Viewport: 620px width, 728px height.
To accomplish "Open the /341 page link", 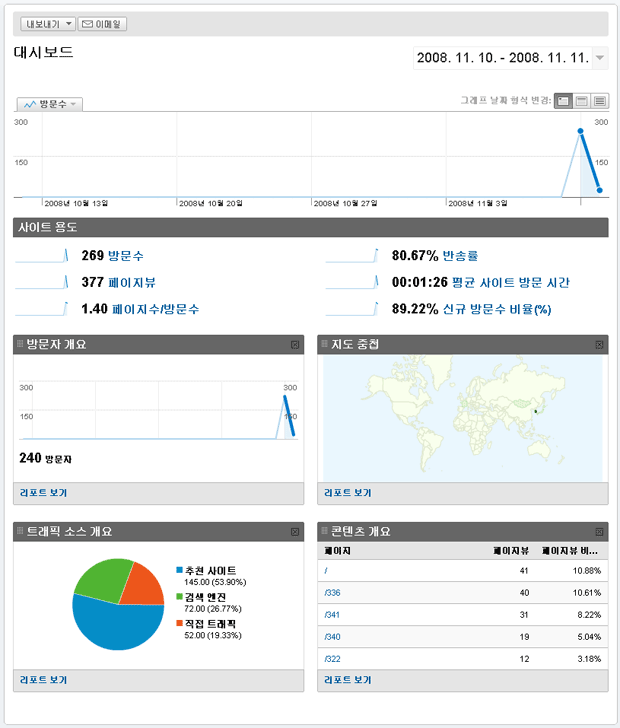I will tap(332, 615).
